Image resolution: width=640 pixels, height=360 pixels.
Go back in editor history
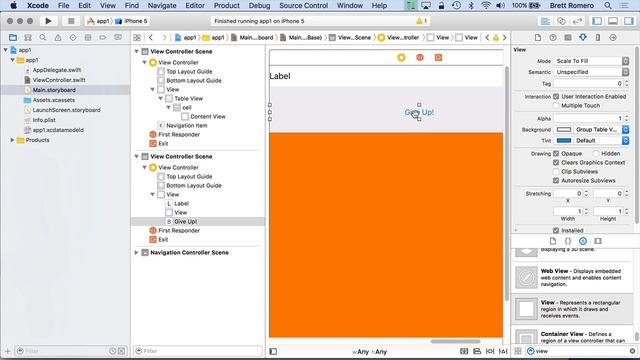[x=151, y=38]
